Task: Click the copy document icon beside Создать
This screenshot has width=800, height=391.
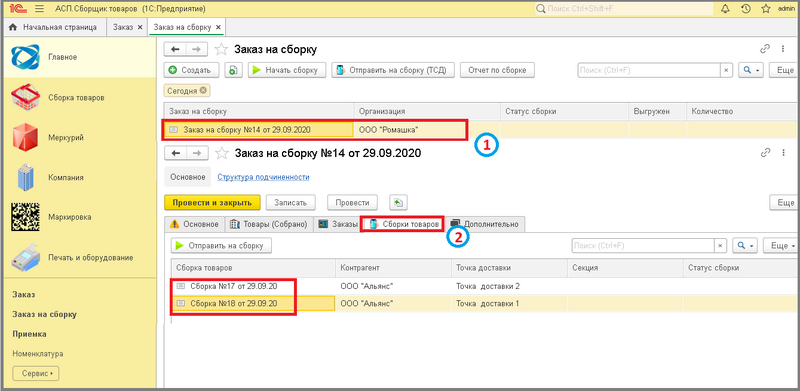Action: pyautogui.click(x=233, y=70)
